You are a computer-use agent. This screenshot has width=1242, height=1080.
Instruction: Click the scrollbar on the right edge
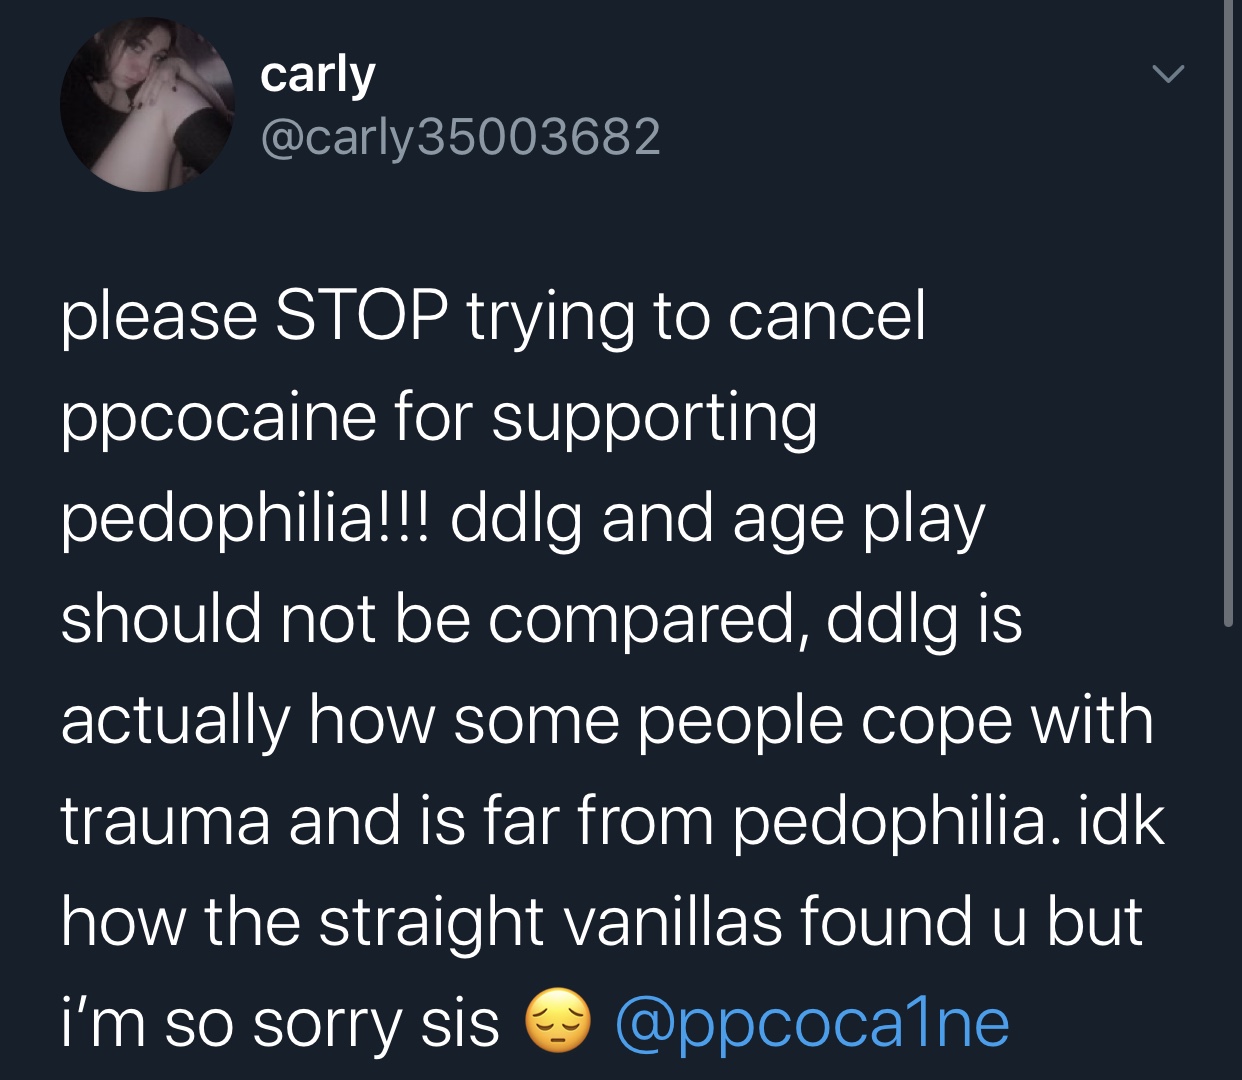point(1229,312)
